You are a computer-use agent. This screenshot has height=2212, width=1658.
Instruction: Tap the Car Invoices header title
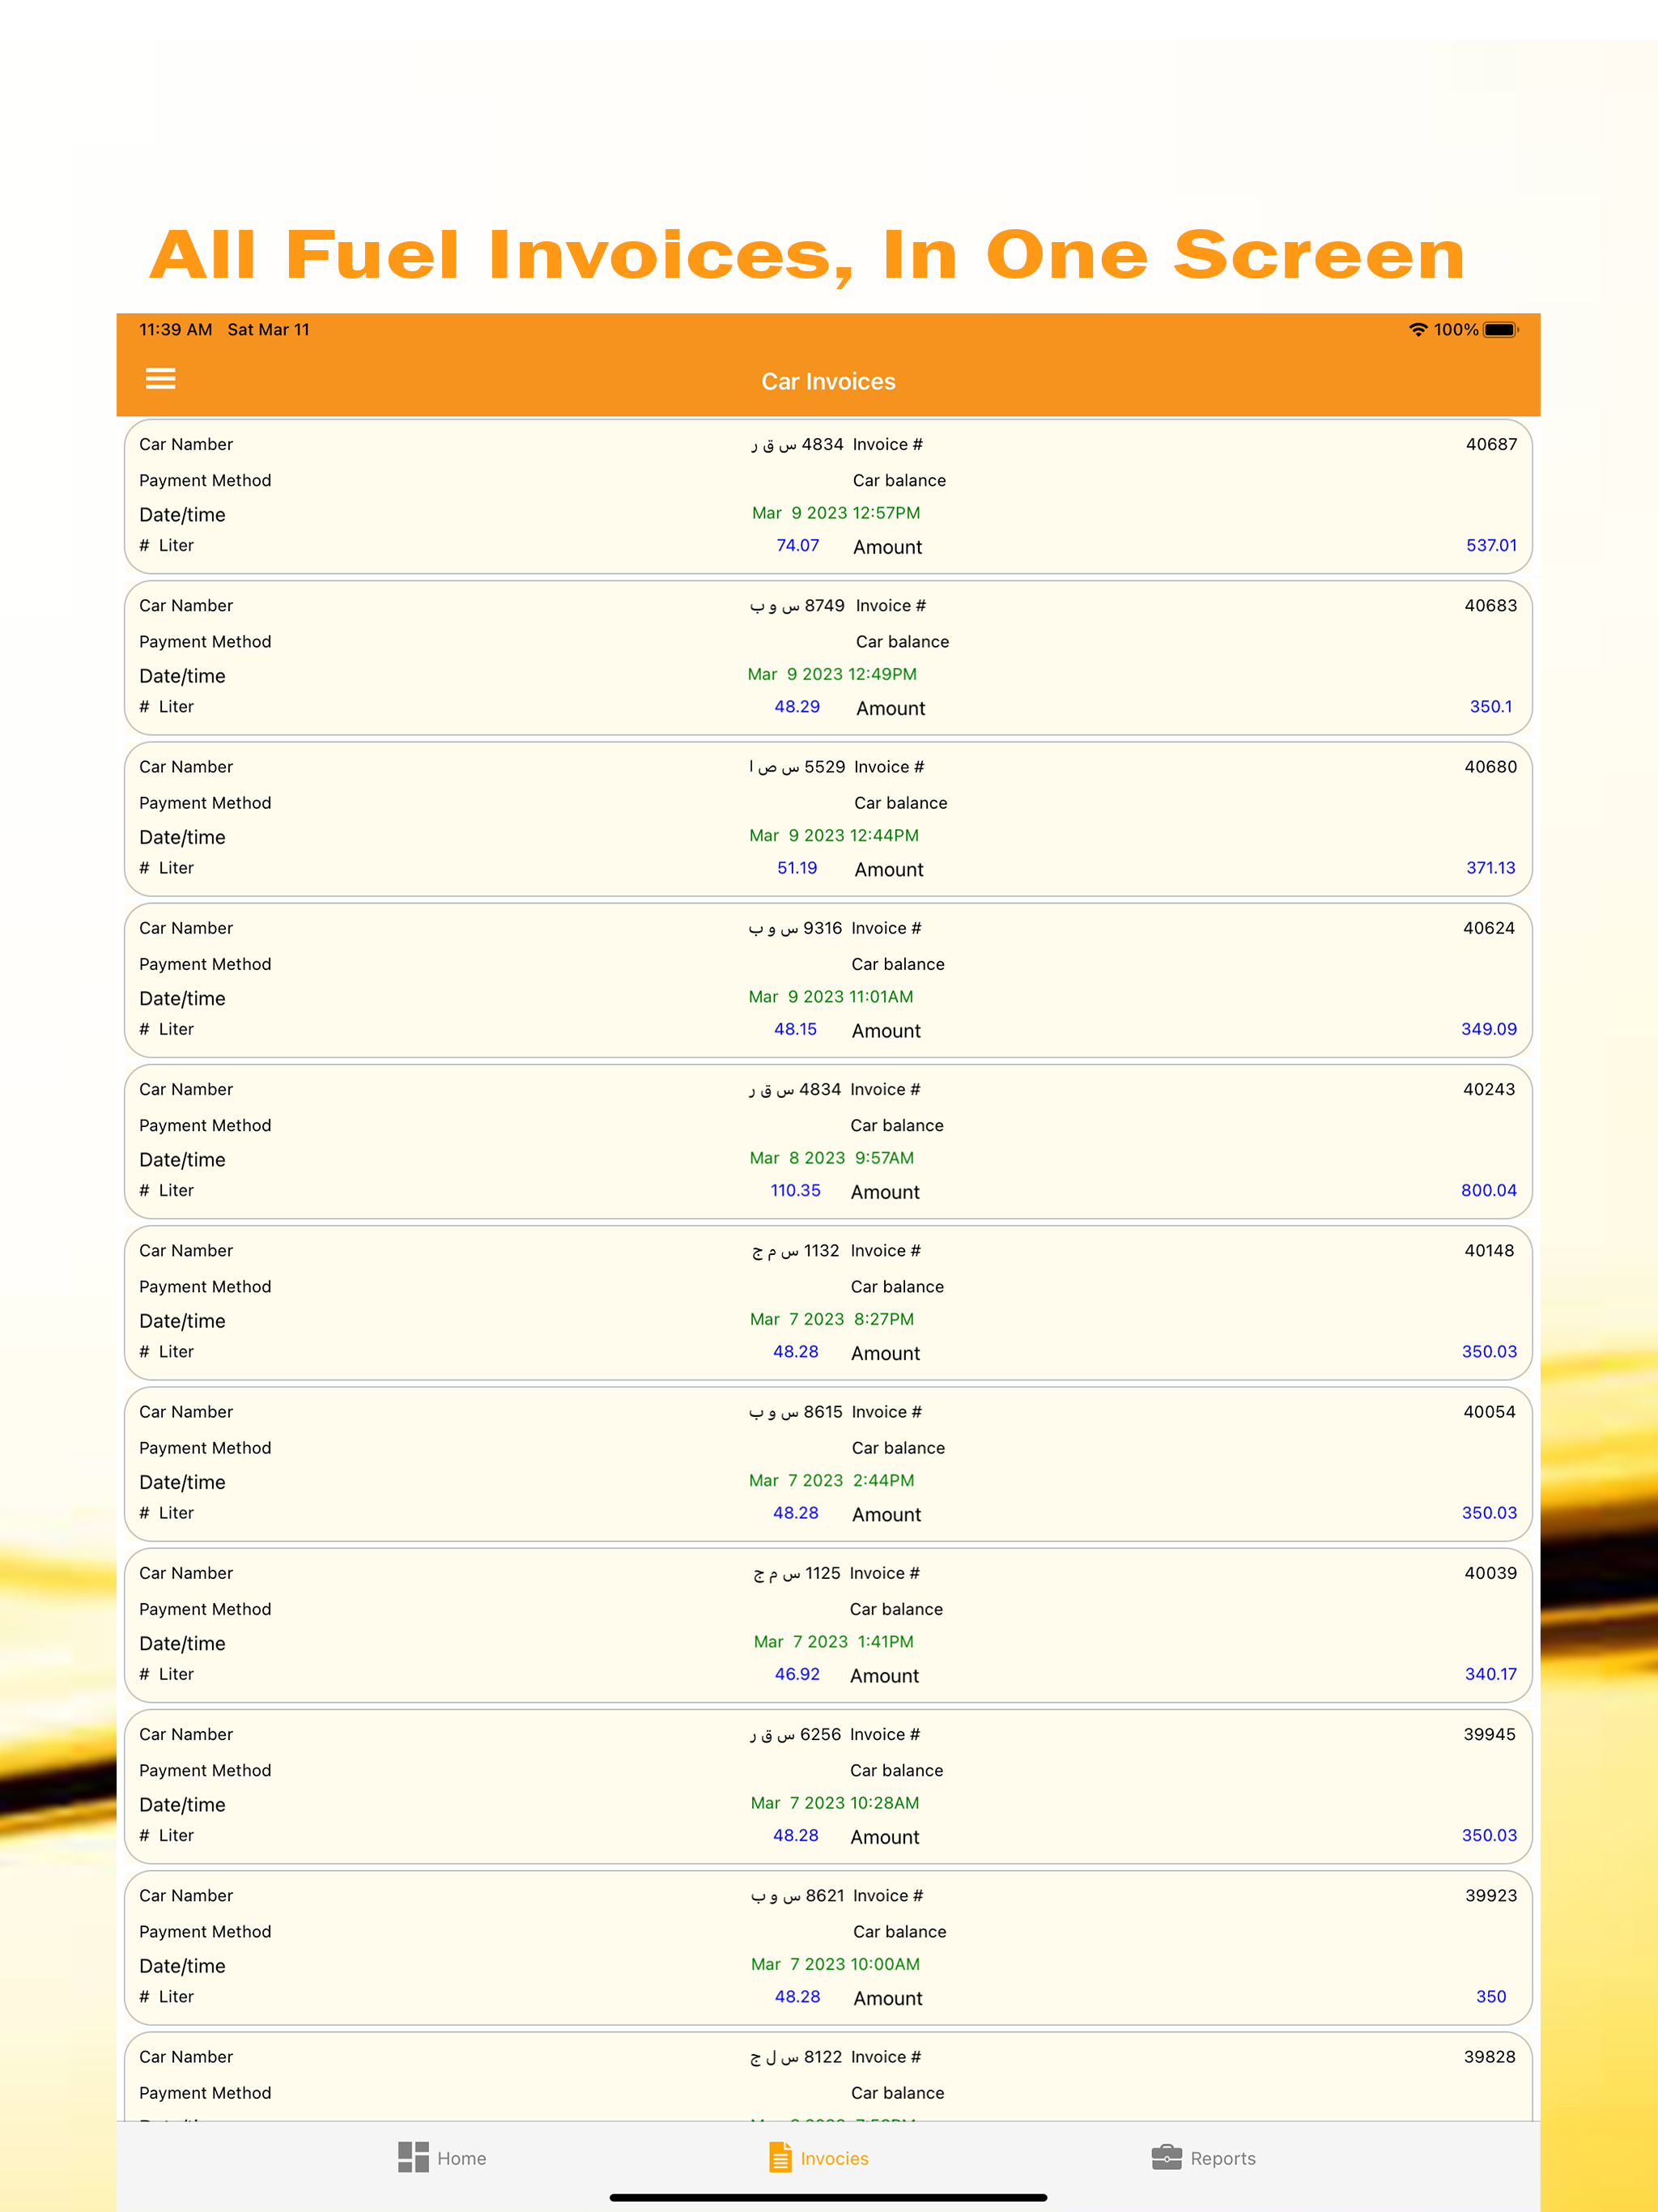click(x=828, y=381)
